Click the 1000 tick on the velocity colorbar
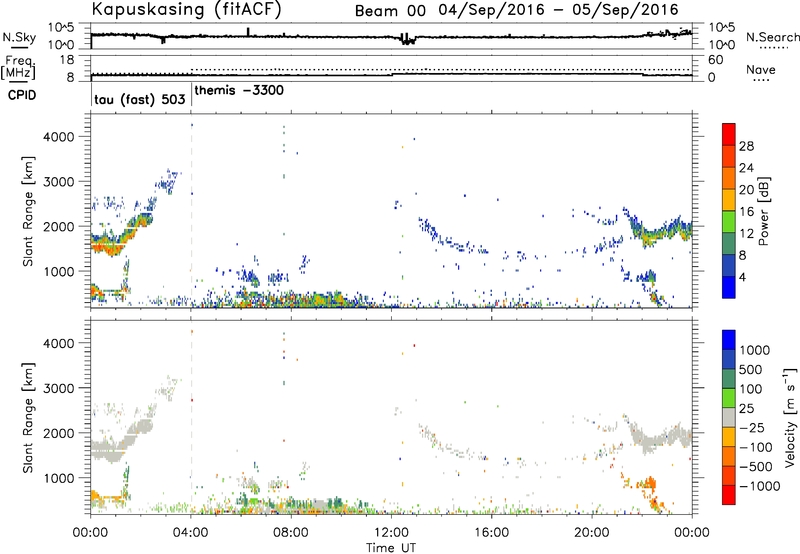800x554 pixels. tap(755, 350)
